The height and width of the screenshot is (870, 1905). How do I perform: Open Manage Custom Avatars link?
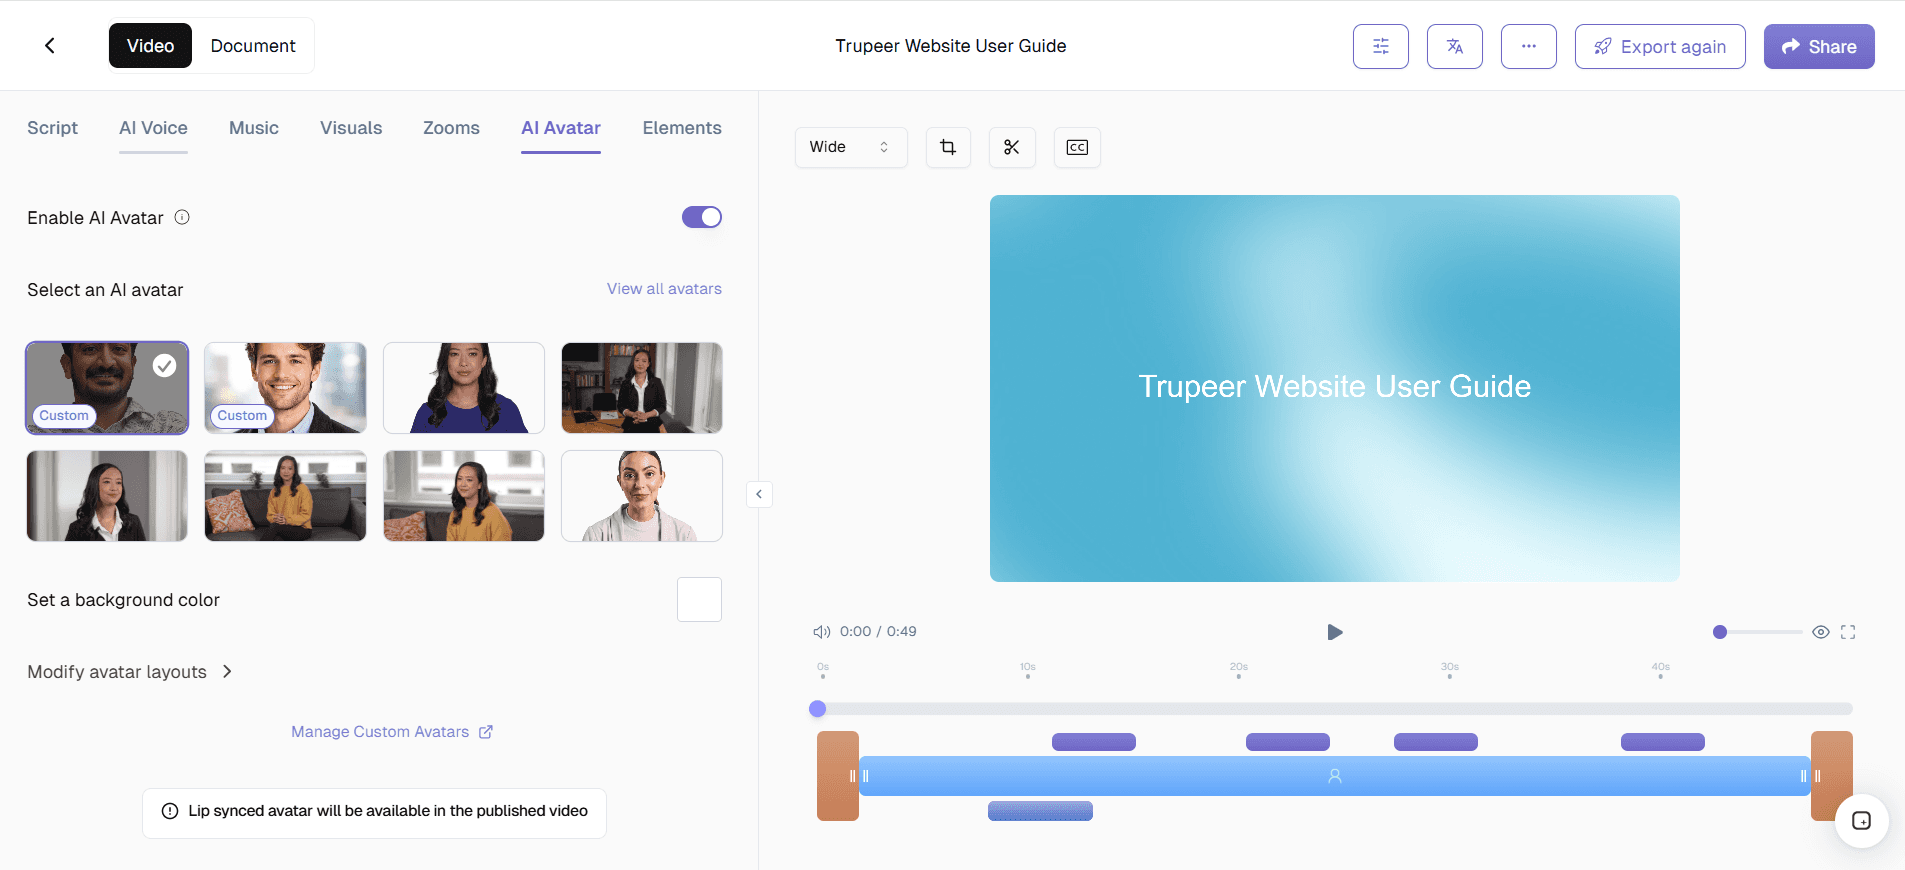(x=392, y=732)
